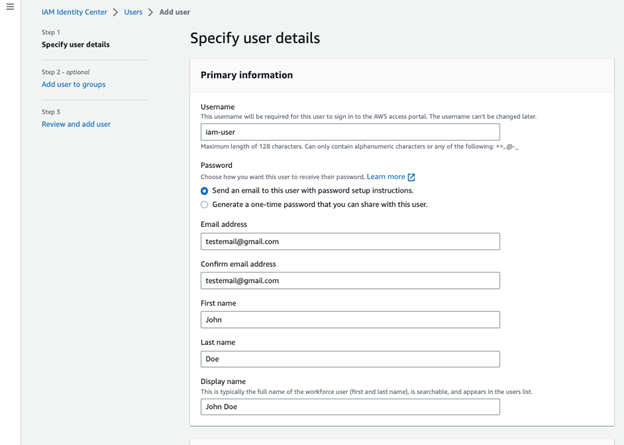Viewport: 624px width, 445px height.
Task: Click the Last name field with Doe
Action: (x=350, y=358)
